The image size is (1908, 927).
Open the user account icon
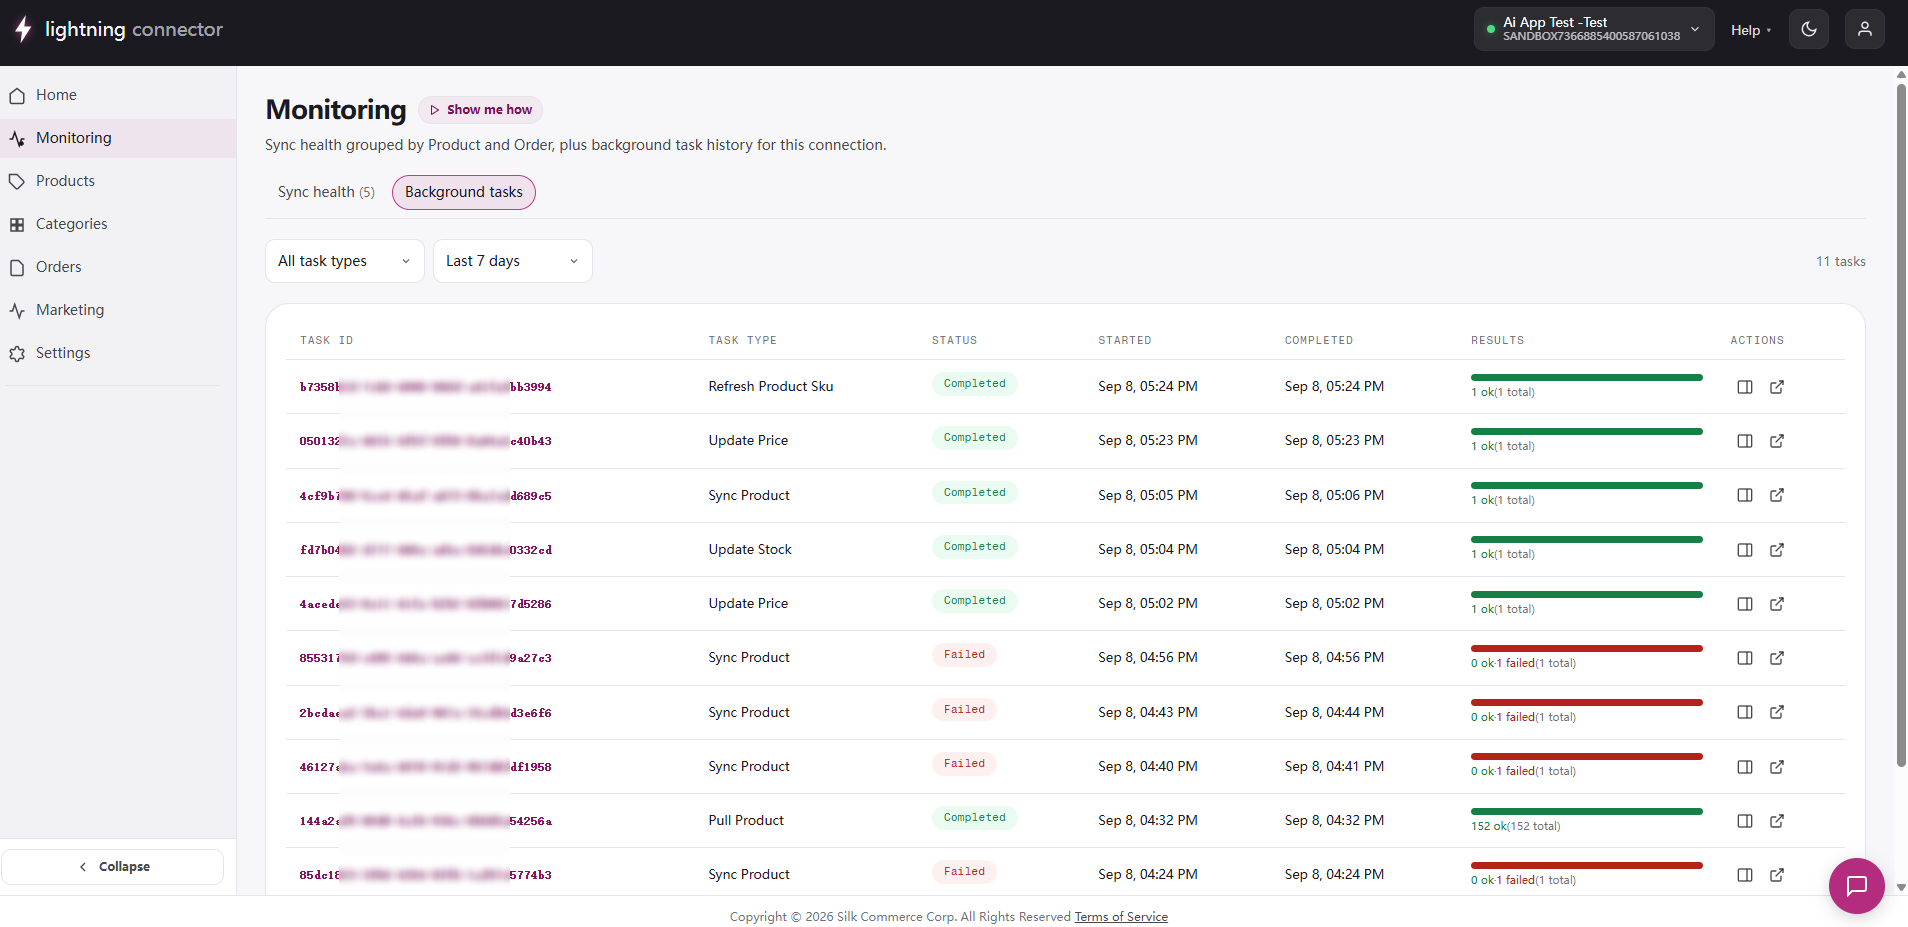point(1865,30)
